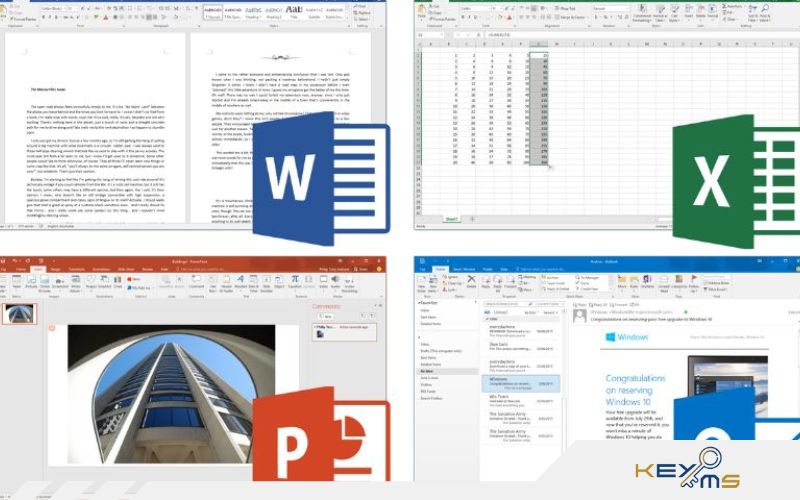Viewport: 800px width, 500px height.
Task: Click the Outlook Search People field
Action: (716, 277)
